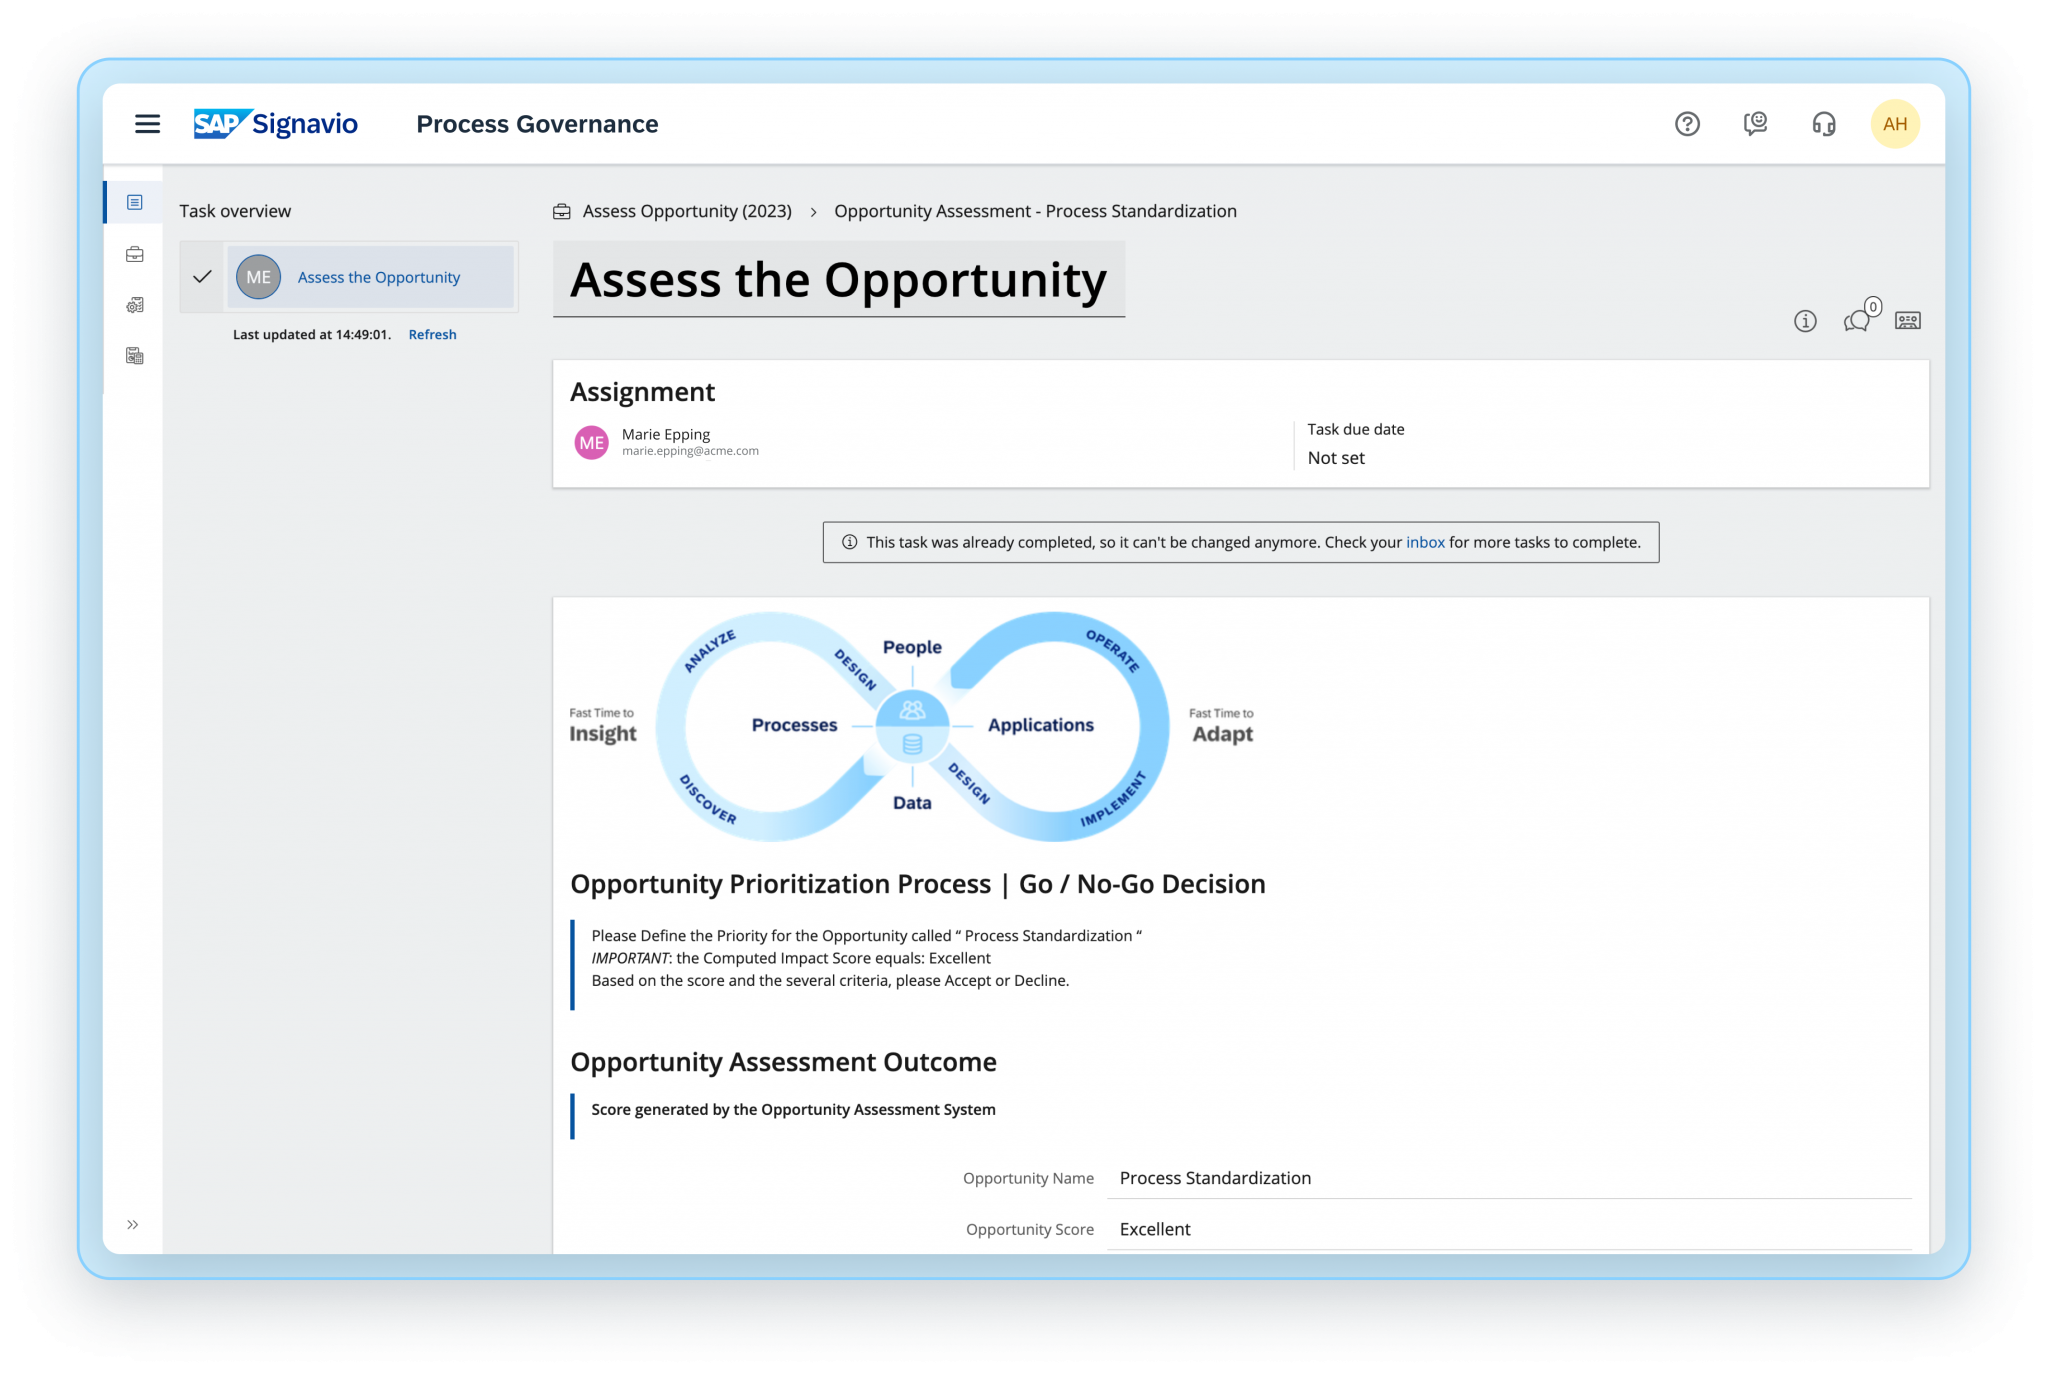
Task: Open the Help menu via question mark icon
Action: (1687, 123)
